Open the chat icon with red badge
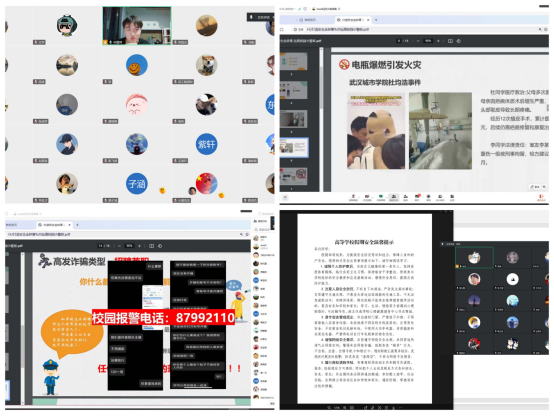The width and height of the screenshot is (554, 416). point(417,197)
